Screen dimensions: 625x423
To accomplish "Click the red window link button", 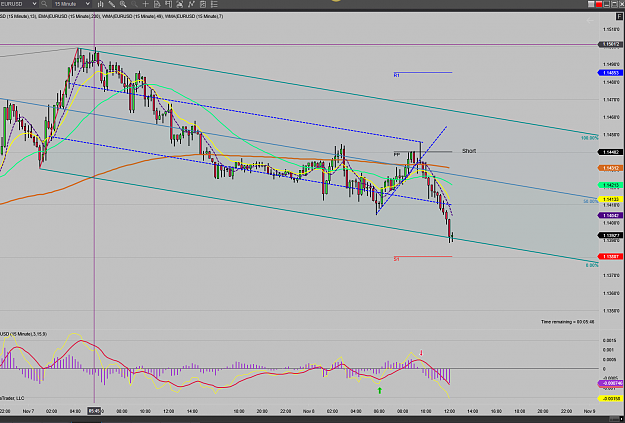I will 599,4.
